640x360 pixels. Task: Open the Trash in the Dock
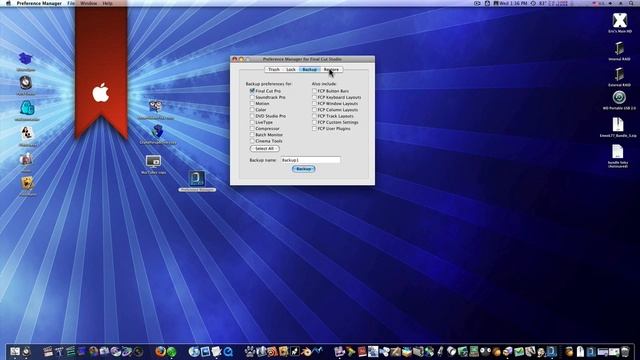click(x=625, y=351)
